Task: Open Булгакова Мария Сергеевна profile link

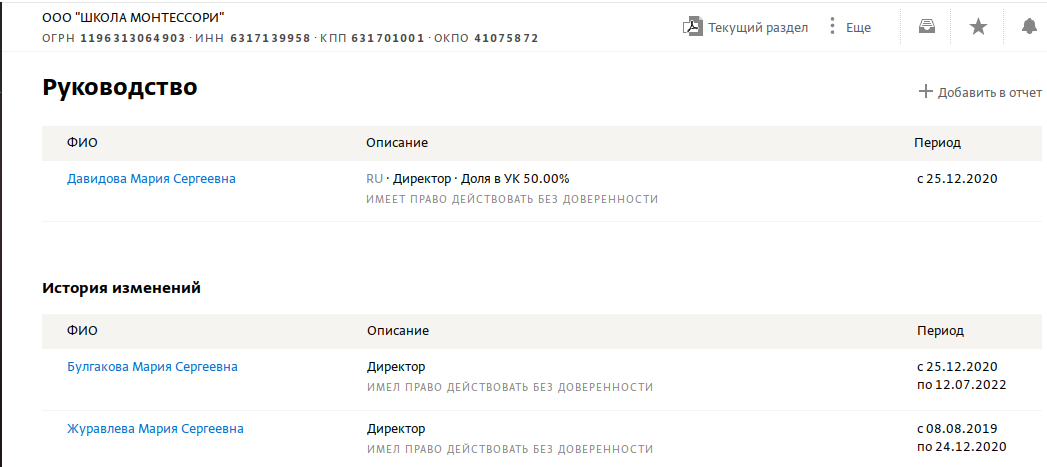Action: [152, 367]
